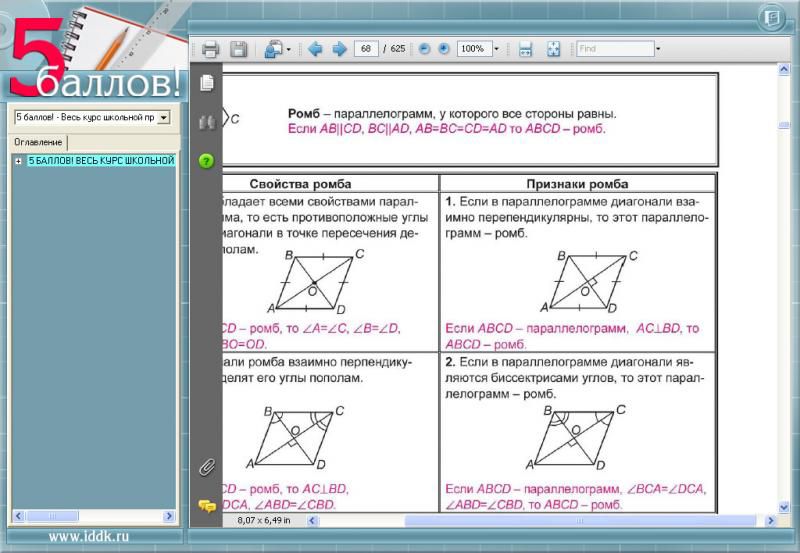The image size is (800, 553).
Task: Open the Pages panel in the sidebar
Action: pyautogui.click(x=207, y=82)
